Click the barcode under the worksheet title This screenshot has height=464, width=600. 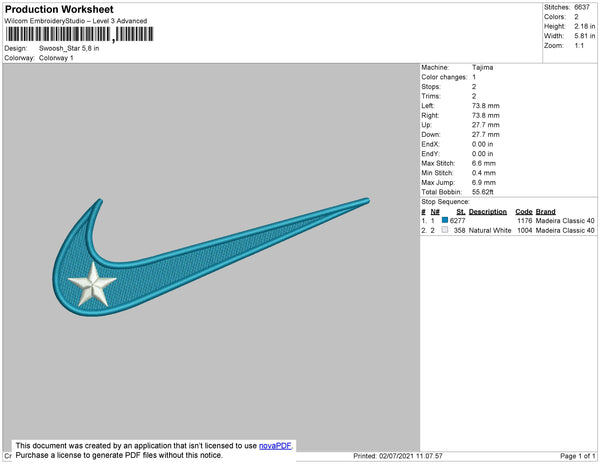click(x=80, y=34)
